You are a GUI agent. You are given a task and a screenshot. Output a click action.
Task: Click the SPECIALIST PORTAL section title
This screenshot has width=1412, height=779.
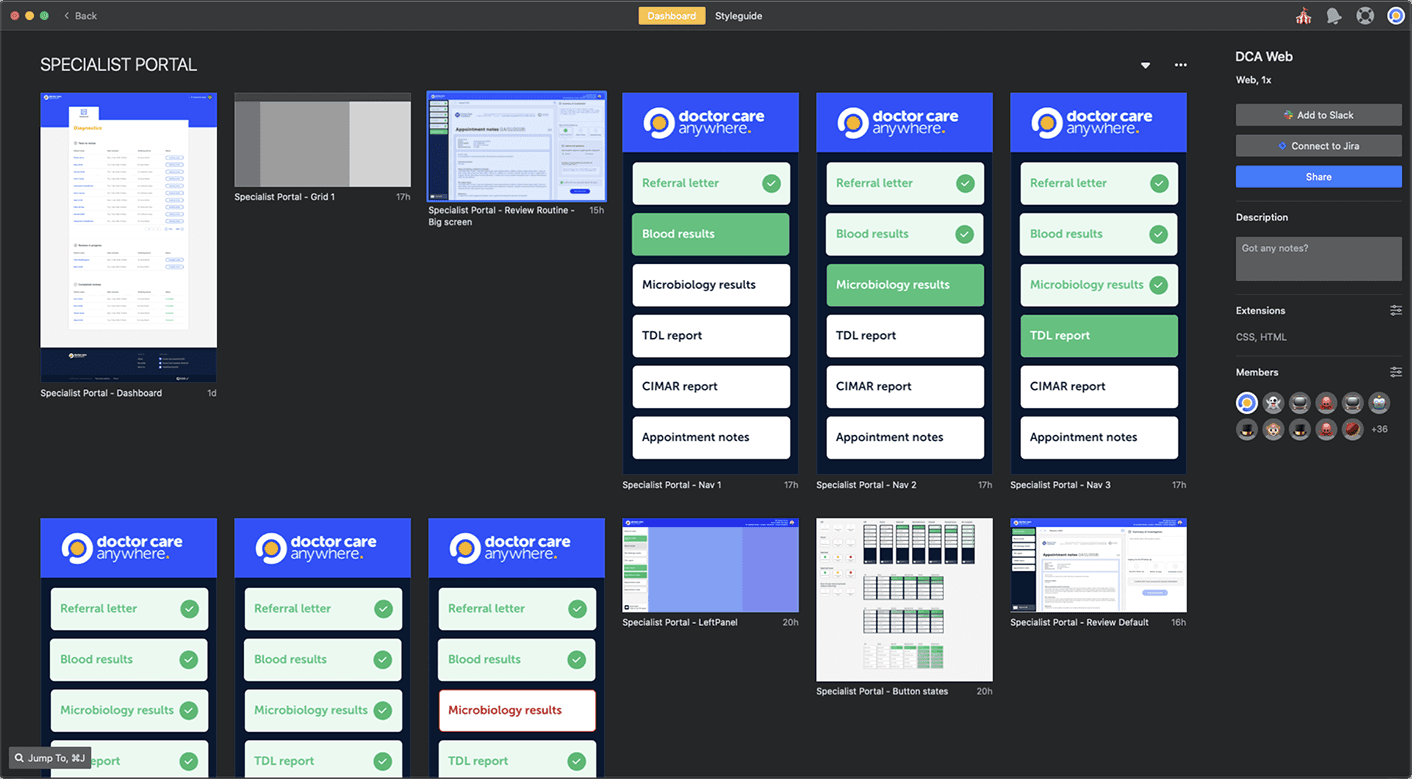[118, 65]
